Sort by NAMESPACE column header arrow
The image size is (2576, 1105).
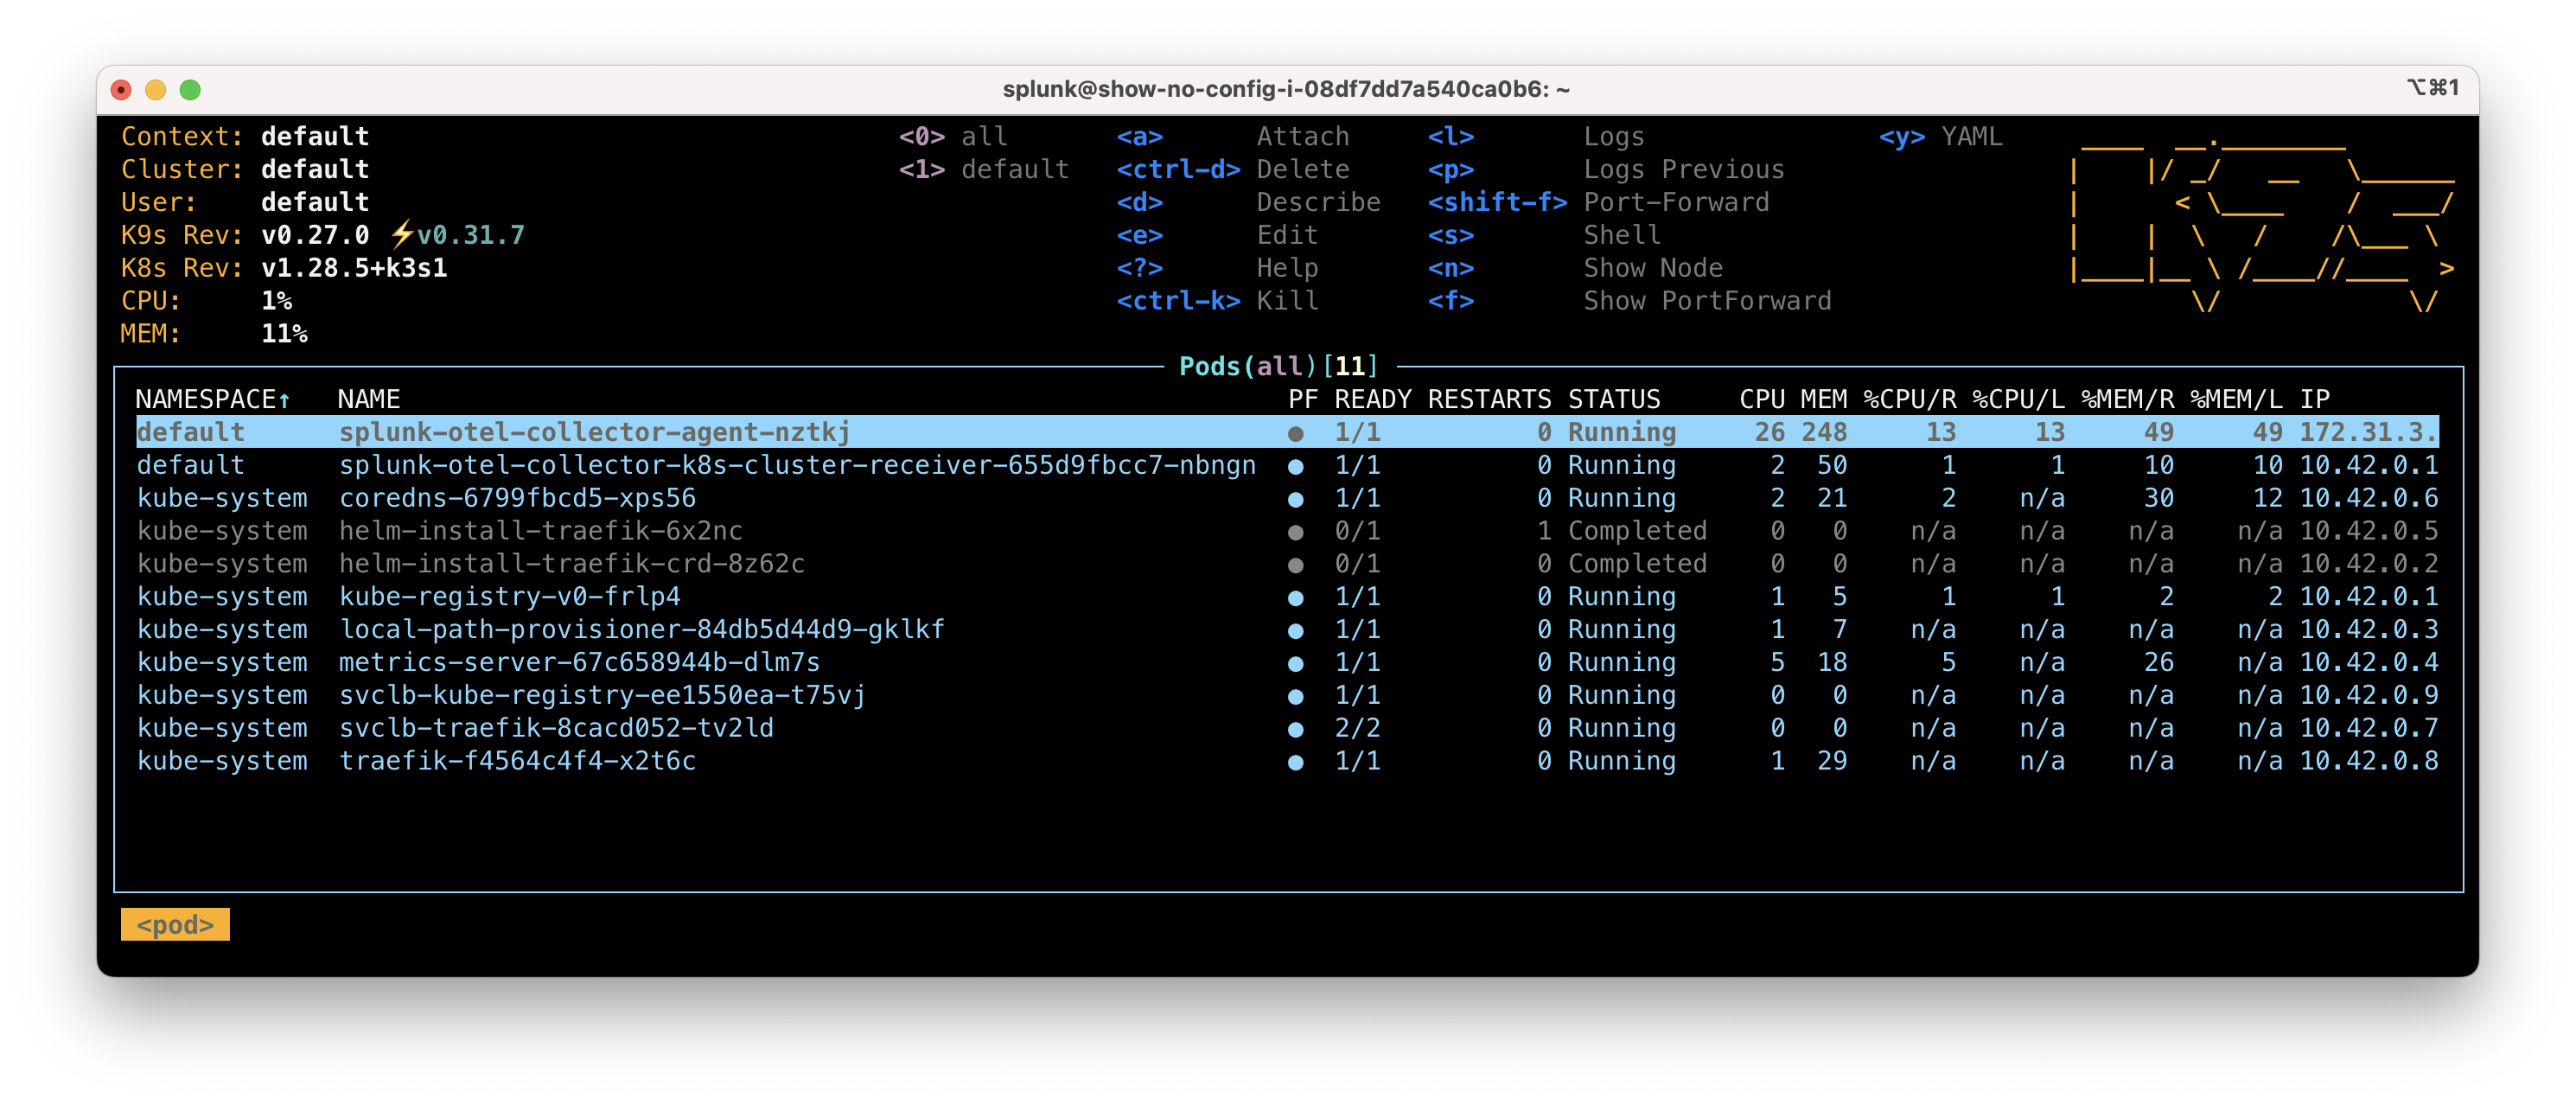[x=284, y=400]
